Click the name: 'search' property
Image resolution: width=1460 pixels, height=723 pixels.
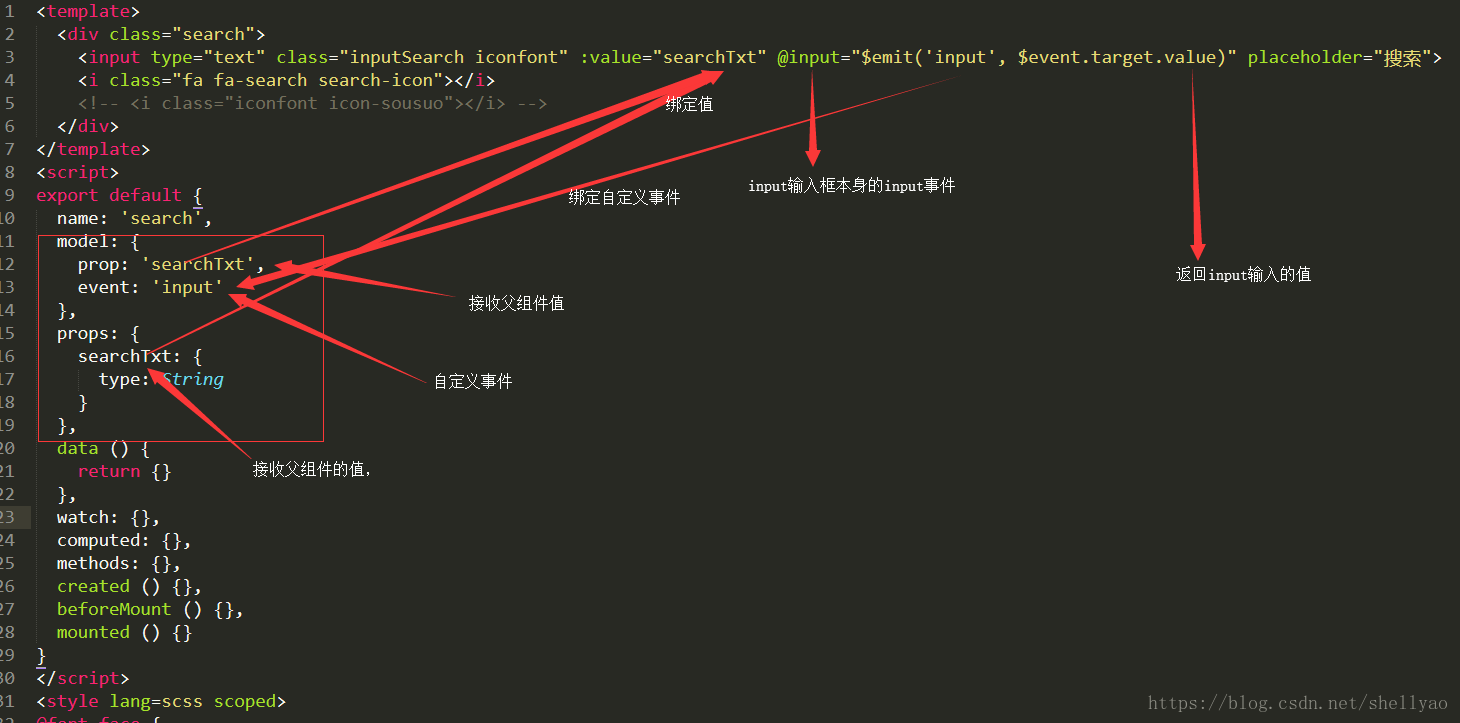(x=134, y=218)
